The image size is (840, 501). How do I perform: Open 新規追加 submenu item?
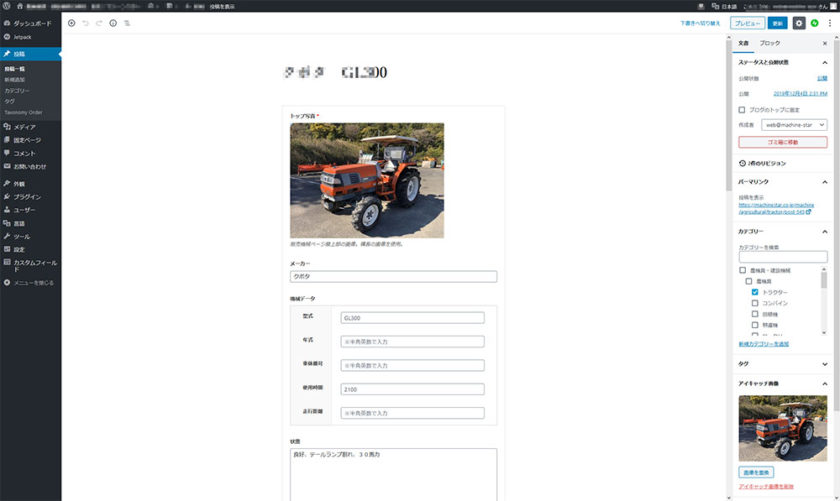[x=15, y=80]
